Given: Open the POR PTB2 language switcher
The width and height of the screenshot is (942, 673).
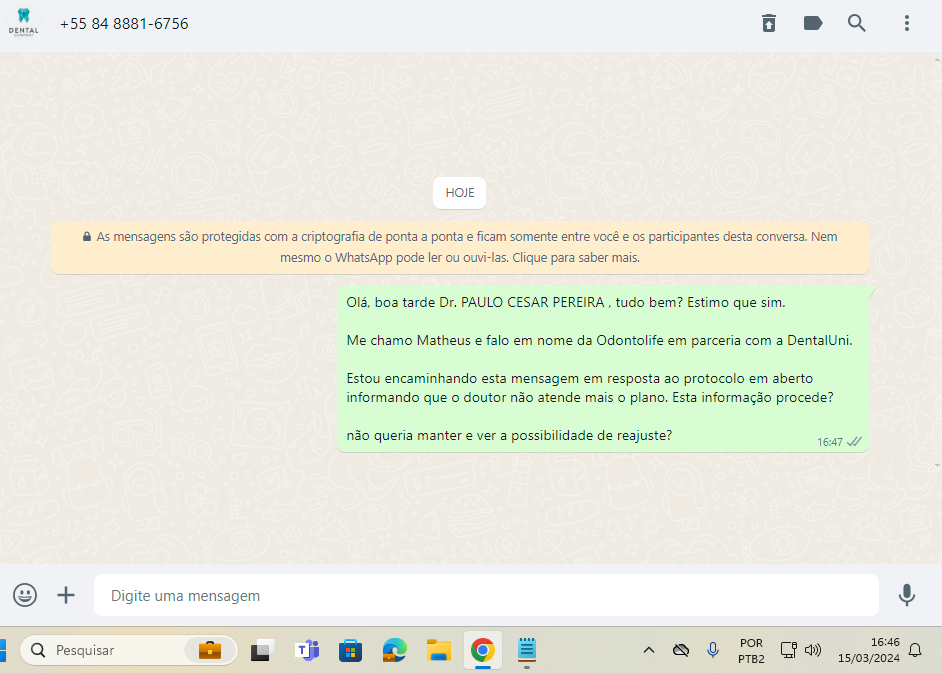Looking at the screenshot, I should 751,650.
